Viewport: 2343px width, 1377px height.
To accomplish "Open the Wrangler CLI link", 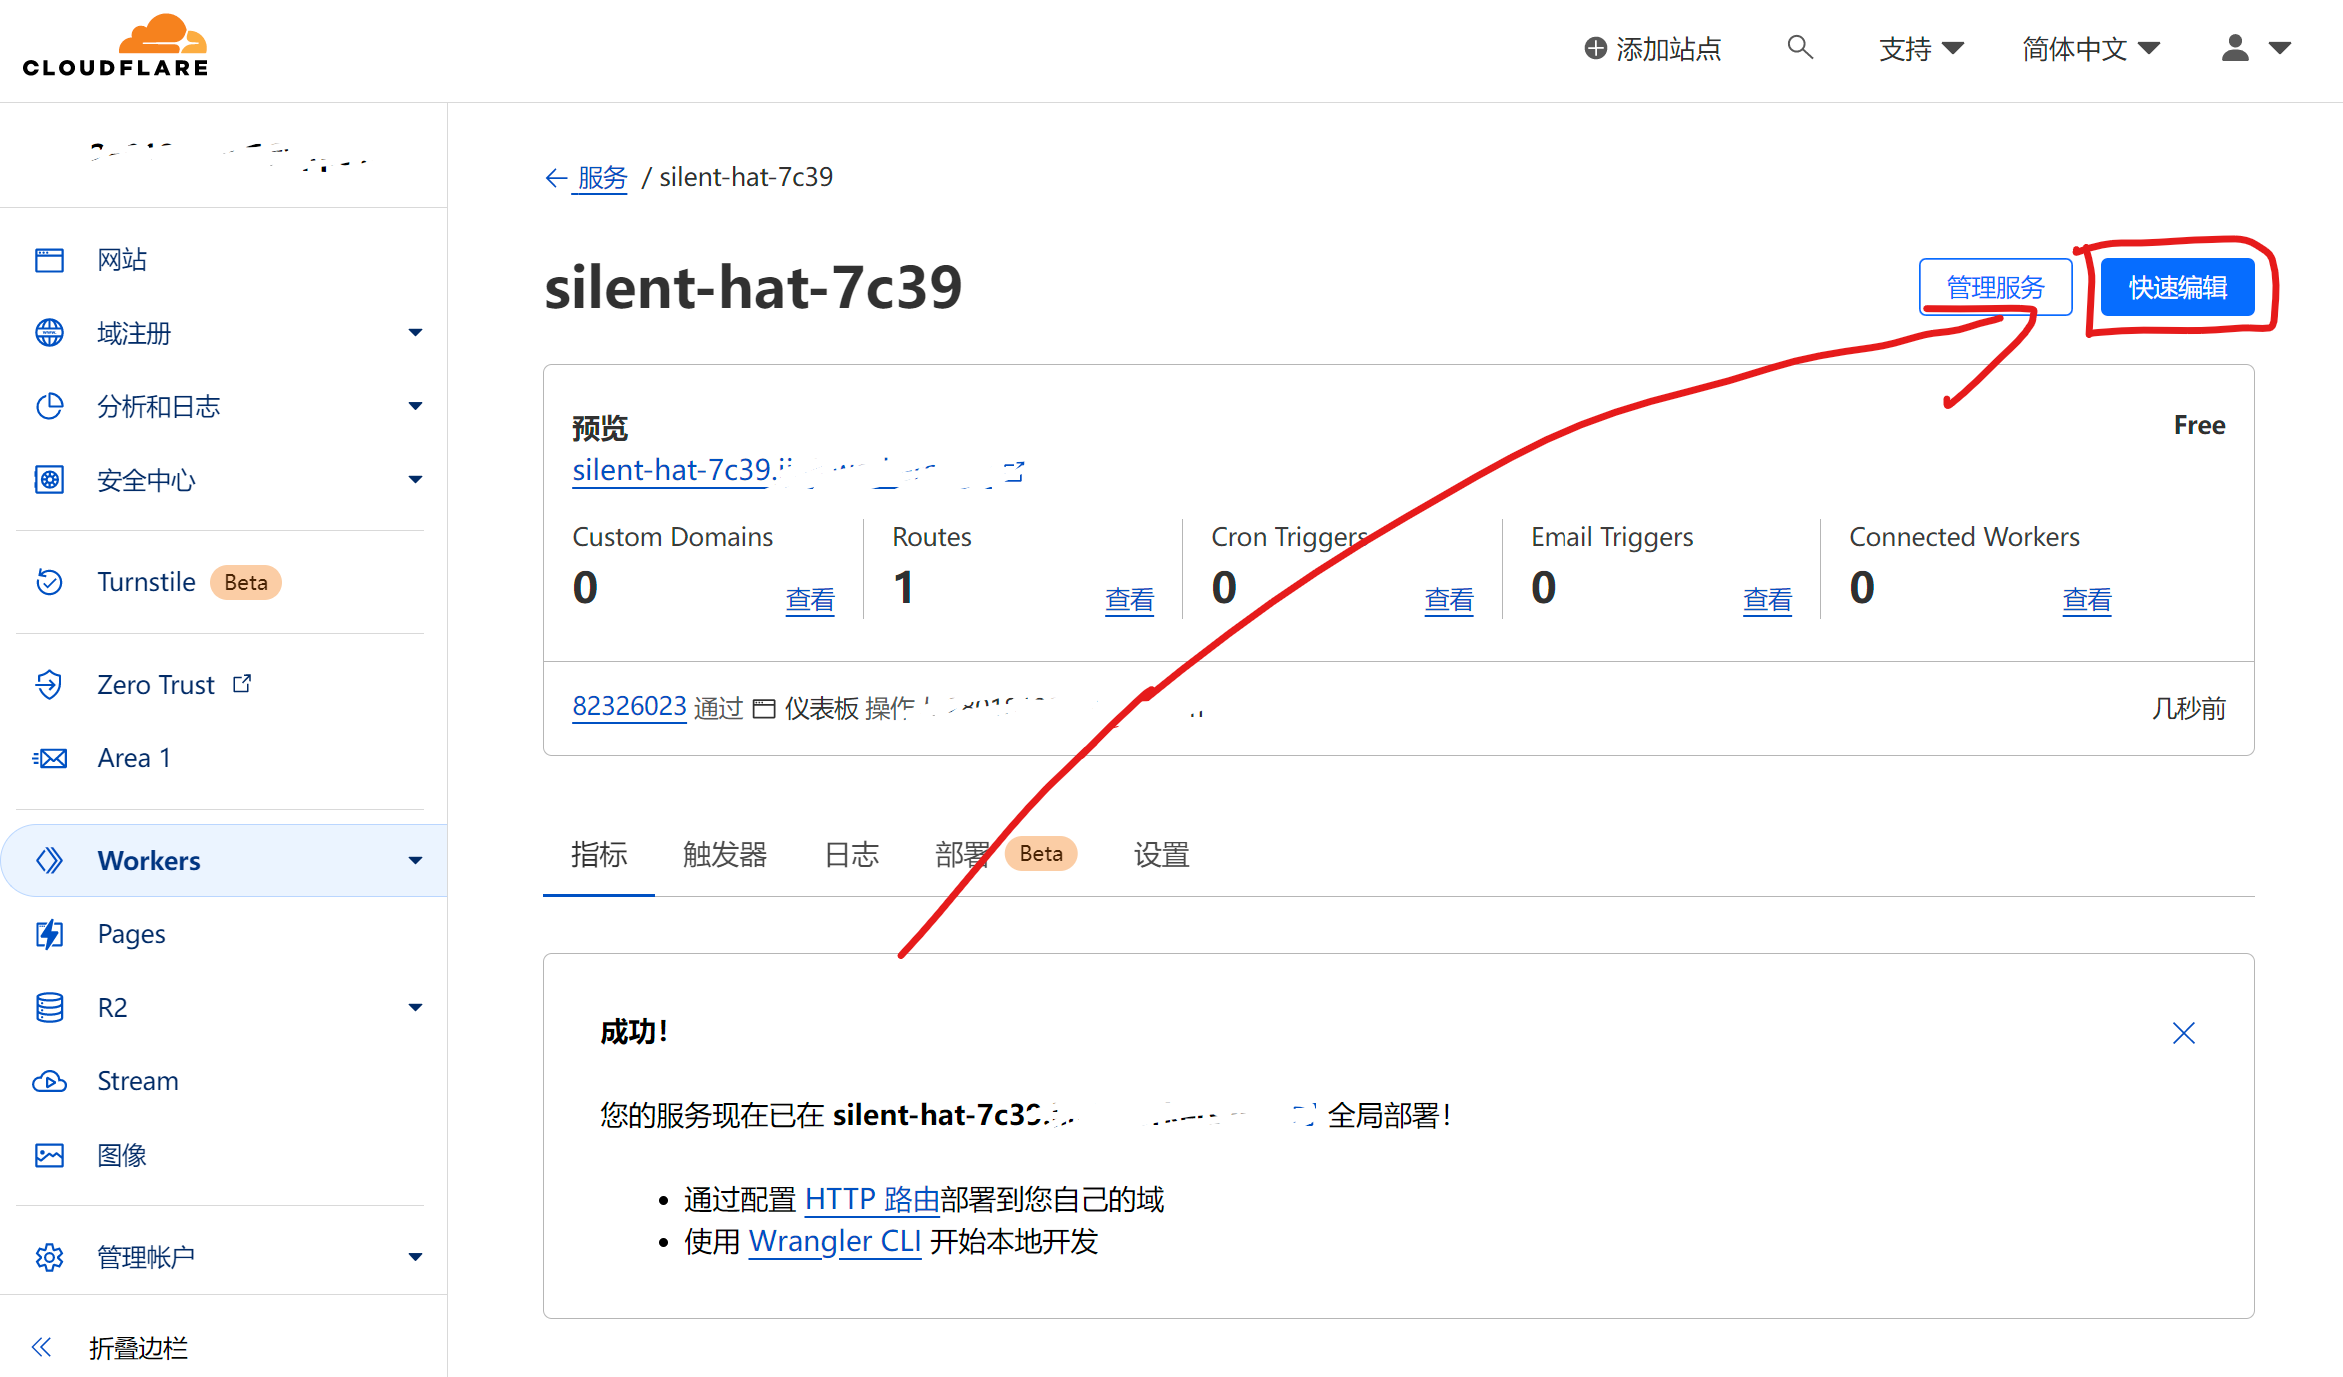I will tap(835, 1241).
